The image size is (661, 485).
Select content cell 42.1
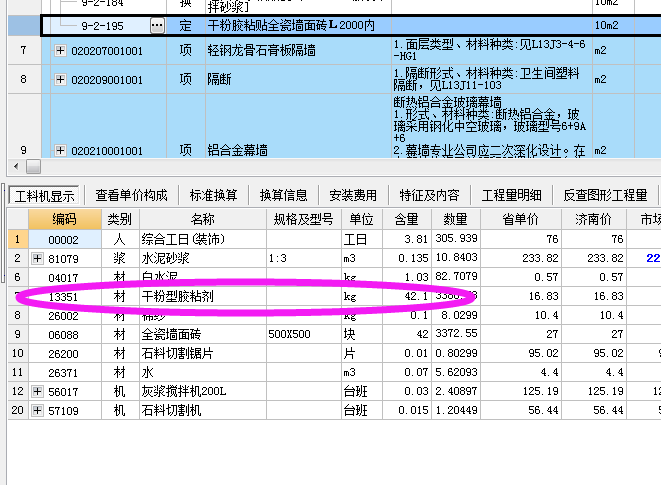(407, 296)
